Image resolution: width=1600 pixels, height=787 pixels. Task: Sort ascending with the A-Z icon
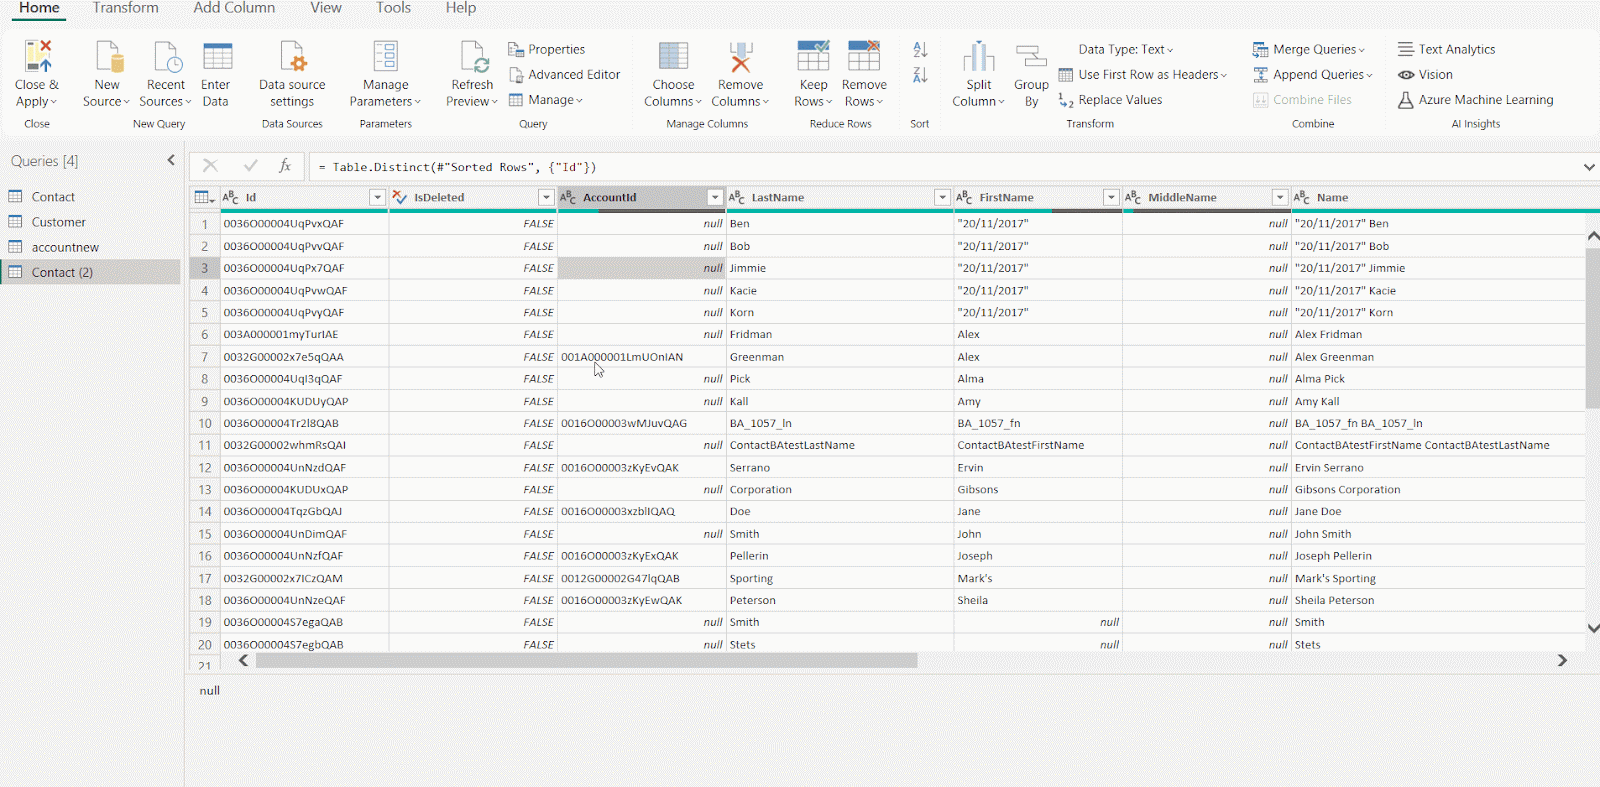click(x=920, y=50)
